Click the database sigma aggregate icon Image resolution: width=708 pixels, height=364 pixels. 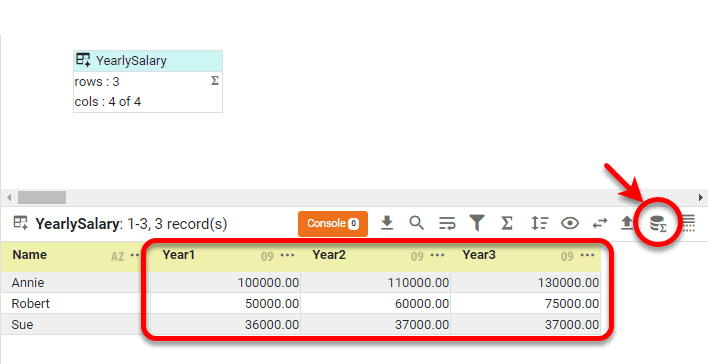point(658,224)
